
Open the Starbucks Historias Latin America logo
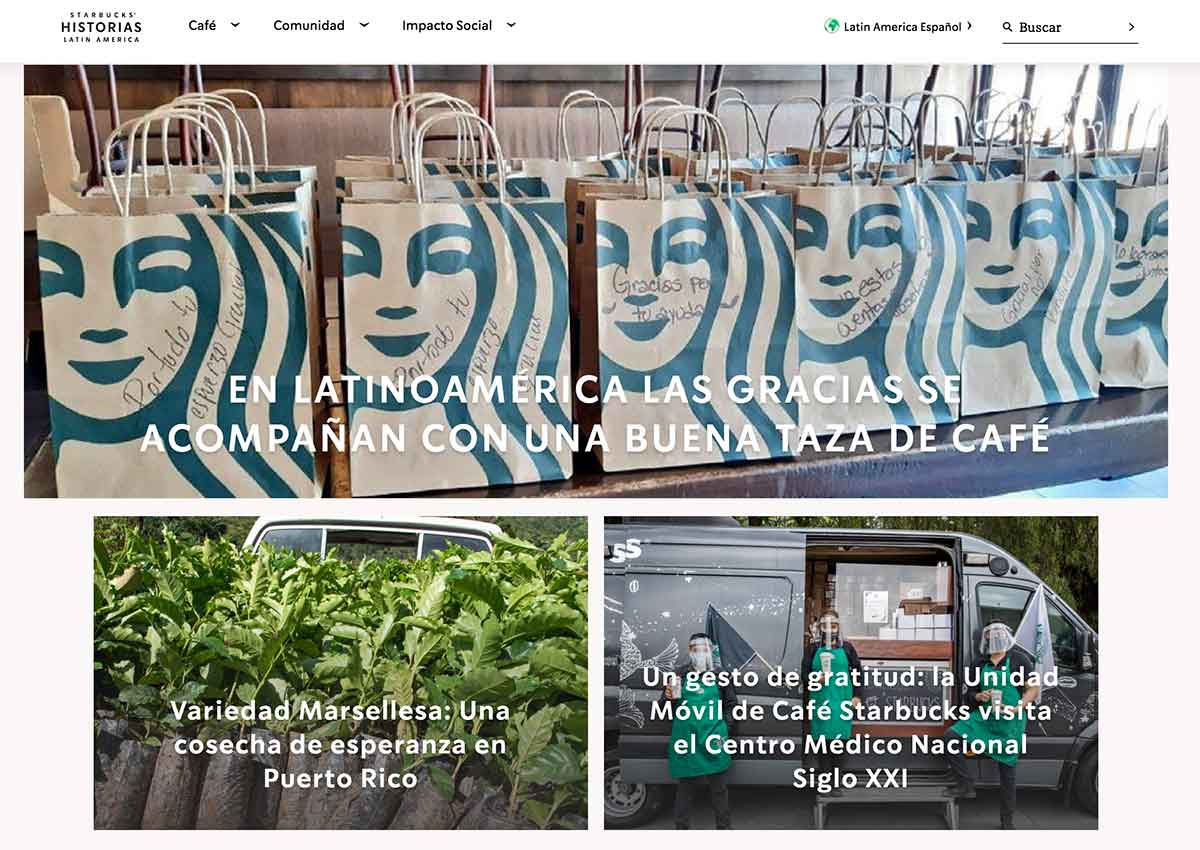101,27
